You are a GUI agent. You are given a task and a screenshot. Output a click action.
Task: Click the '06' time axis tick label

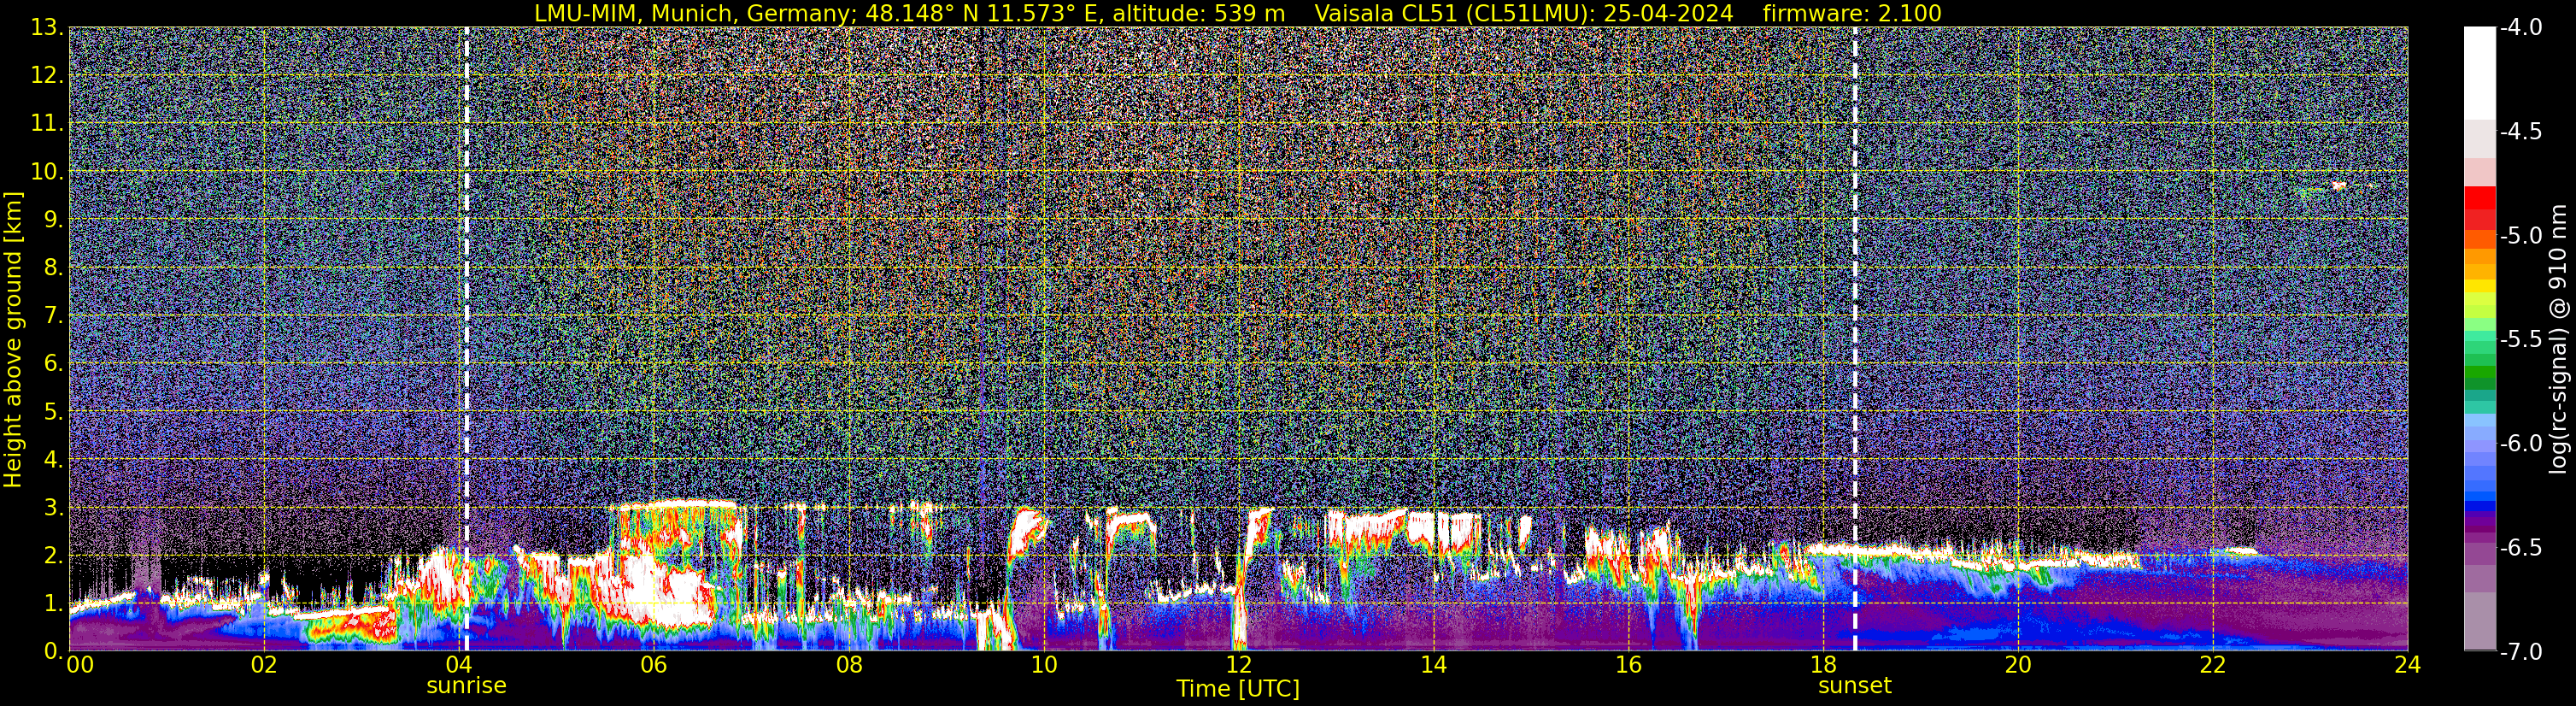654,666
